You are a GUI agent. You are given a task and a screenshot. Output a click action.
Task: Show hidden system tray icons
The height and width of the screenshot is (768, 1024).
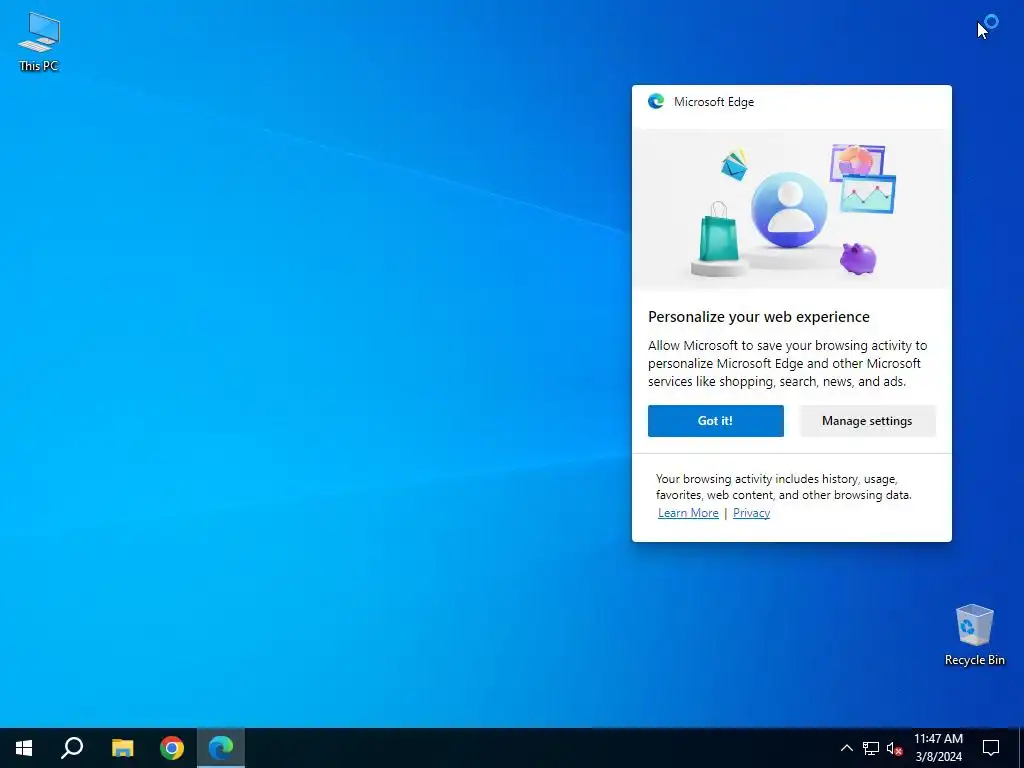(x=846, y=748)
